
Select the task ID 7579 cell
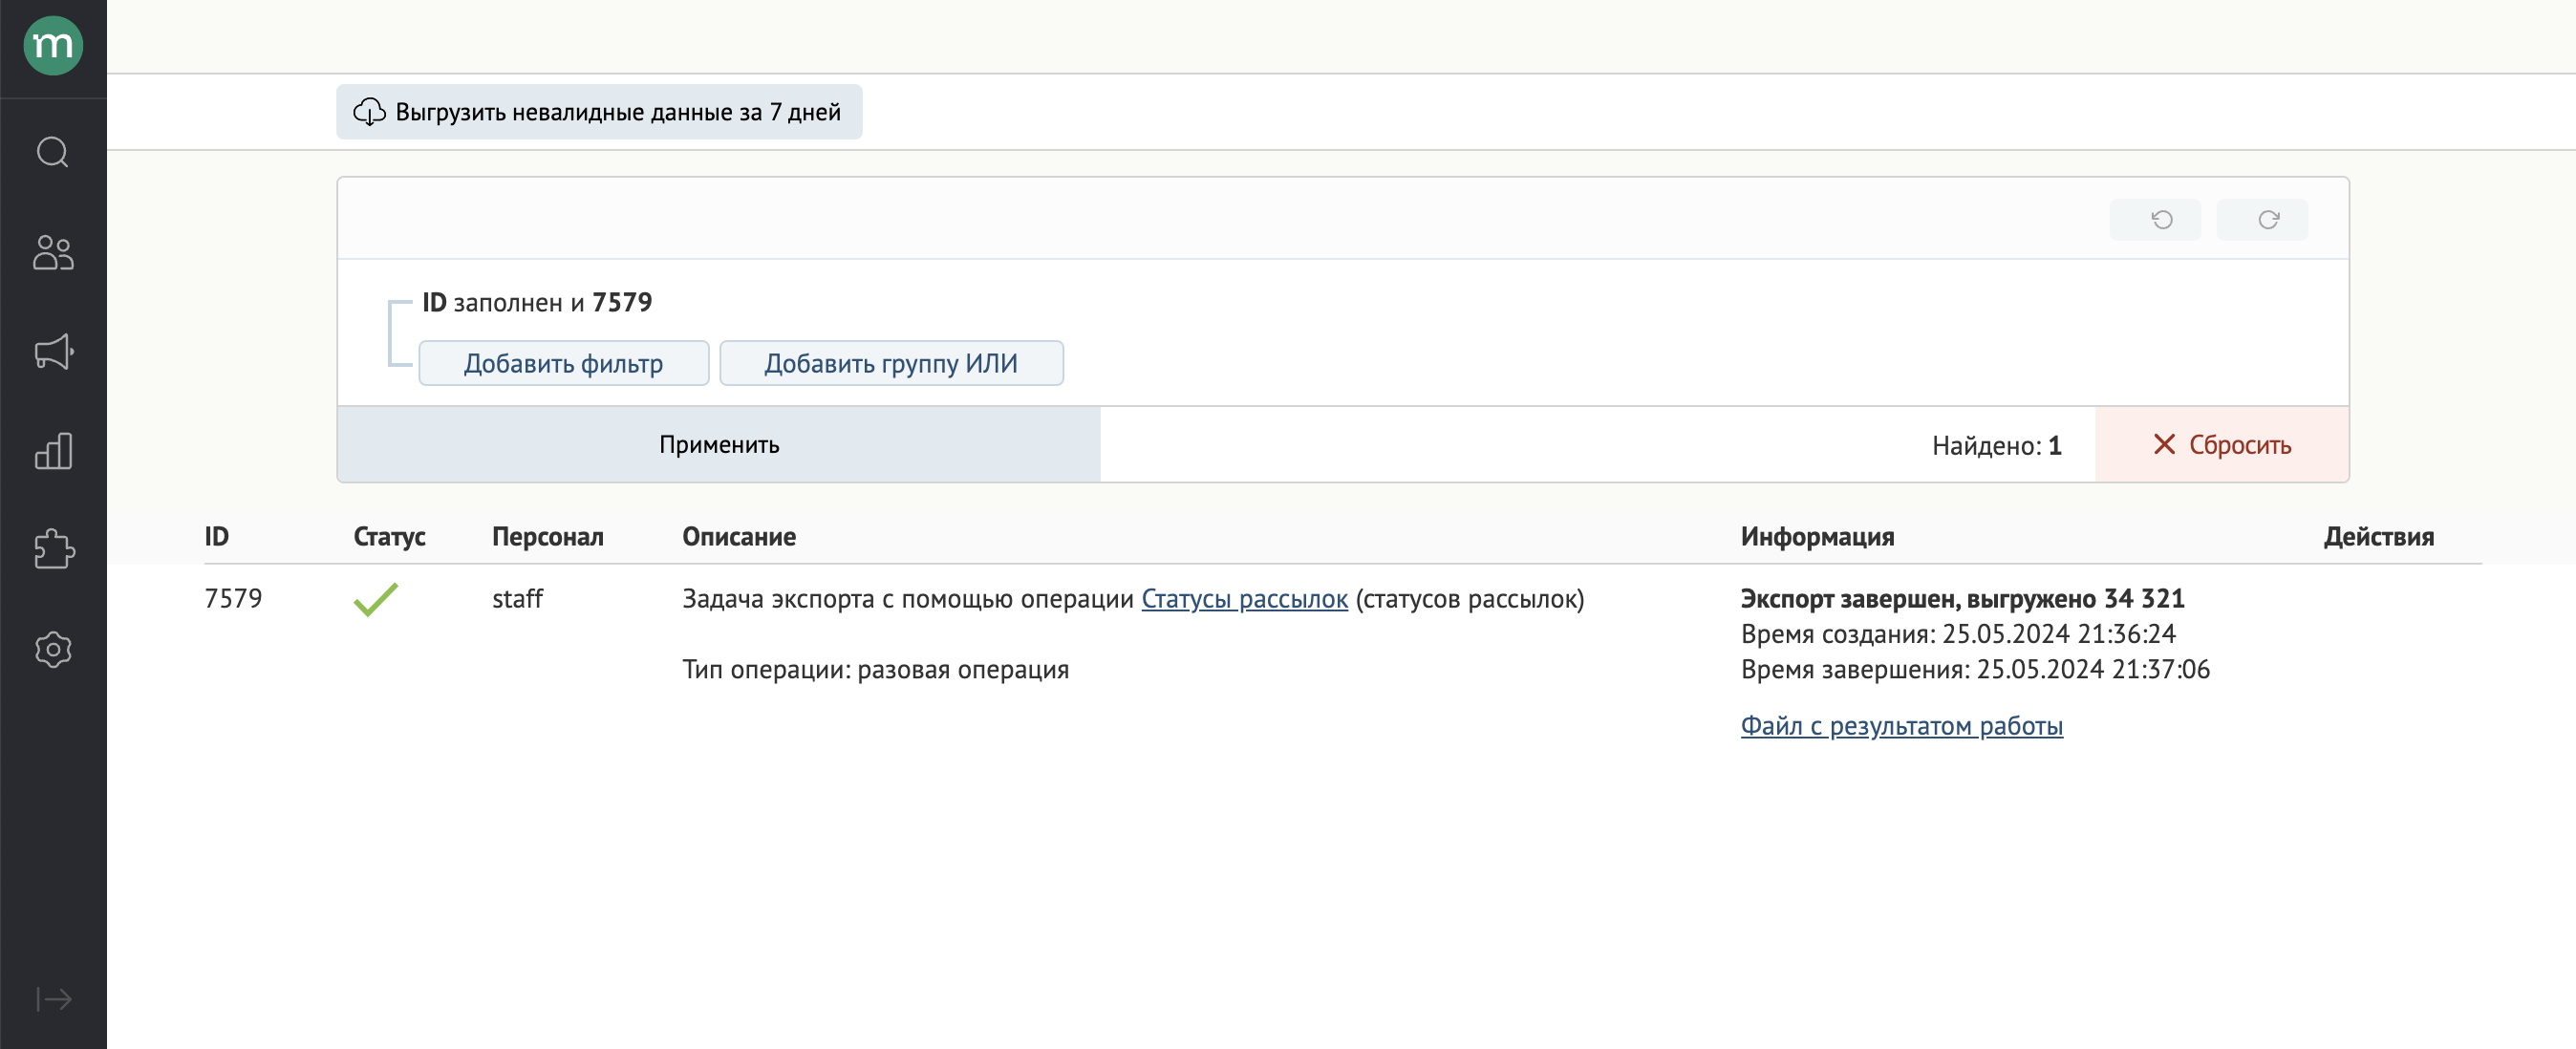pos(233,599)
